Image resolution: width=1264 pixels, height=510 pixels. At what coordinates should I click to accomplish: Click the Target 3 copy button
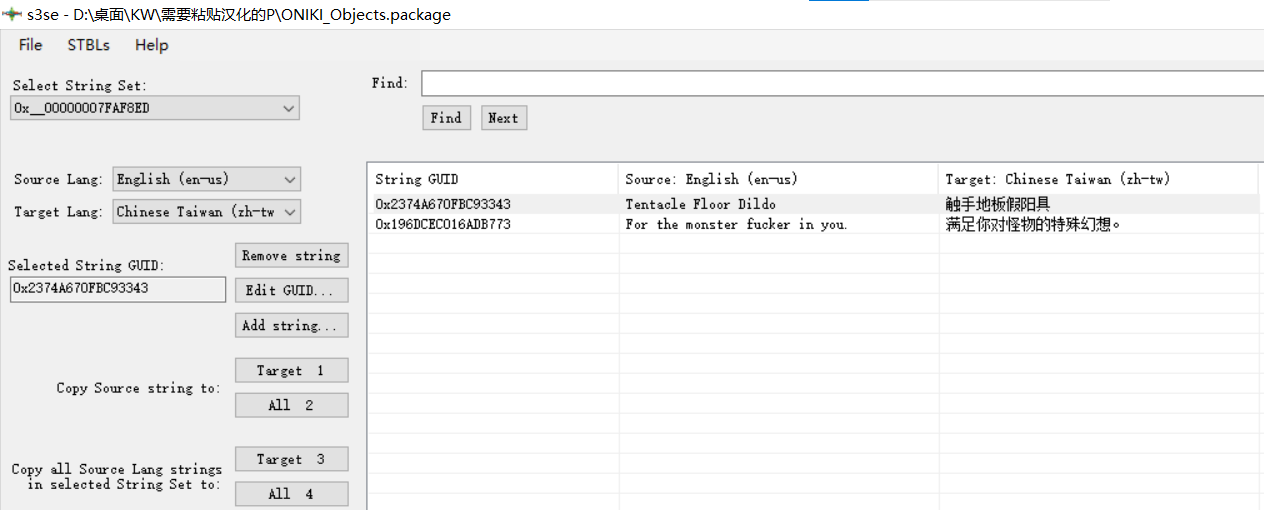291,459
